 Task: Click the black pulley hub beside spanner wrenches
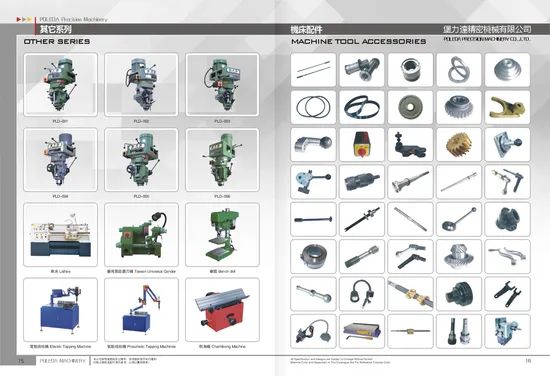459,294
